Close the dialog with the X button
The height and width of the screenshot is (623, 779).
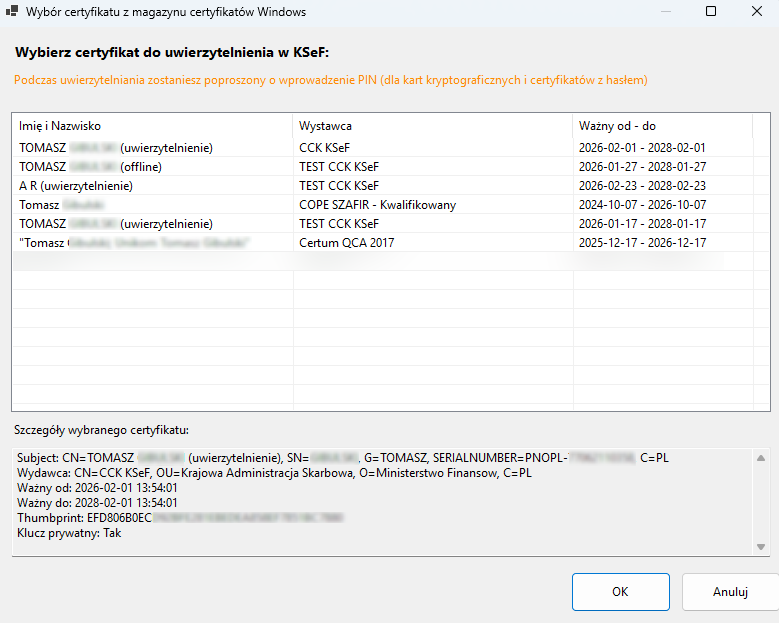(757, 12)
